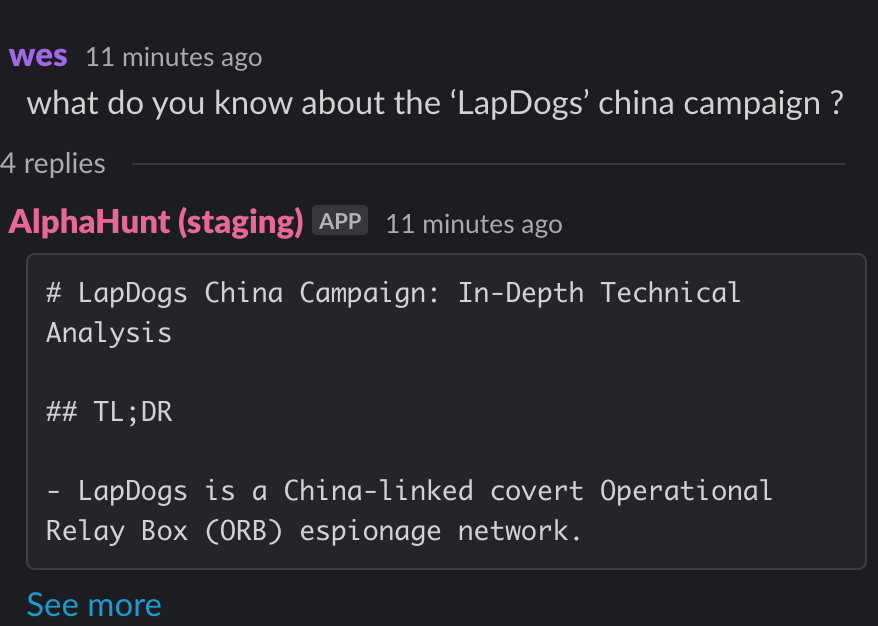Open the AlphaHunt (staging) app profile
This screenshot has width=878, height=626.
tap(156, 222)
